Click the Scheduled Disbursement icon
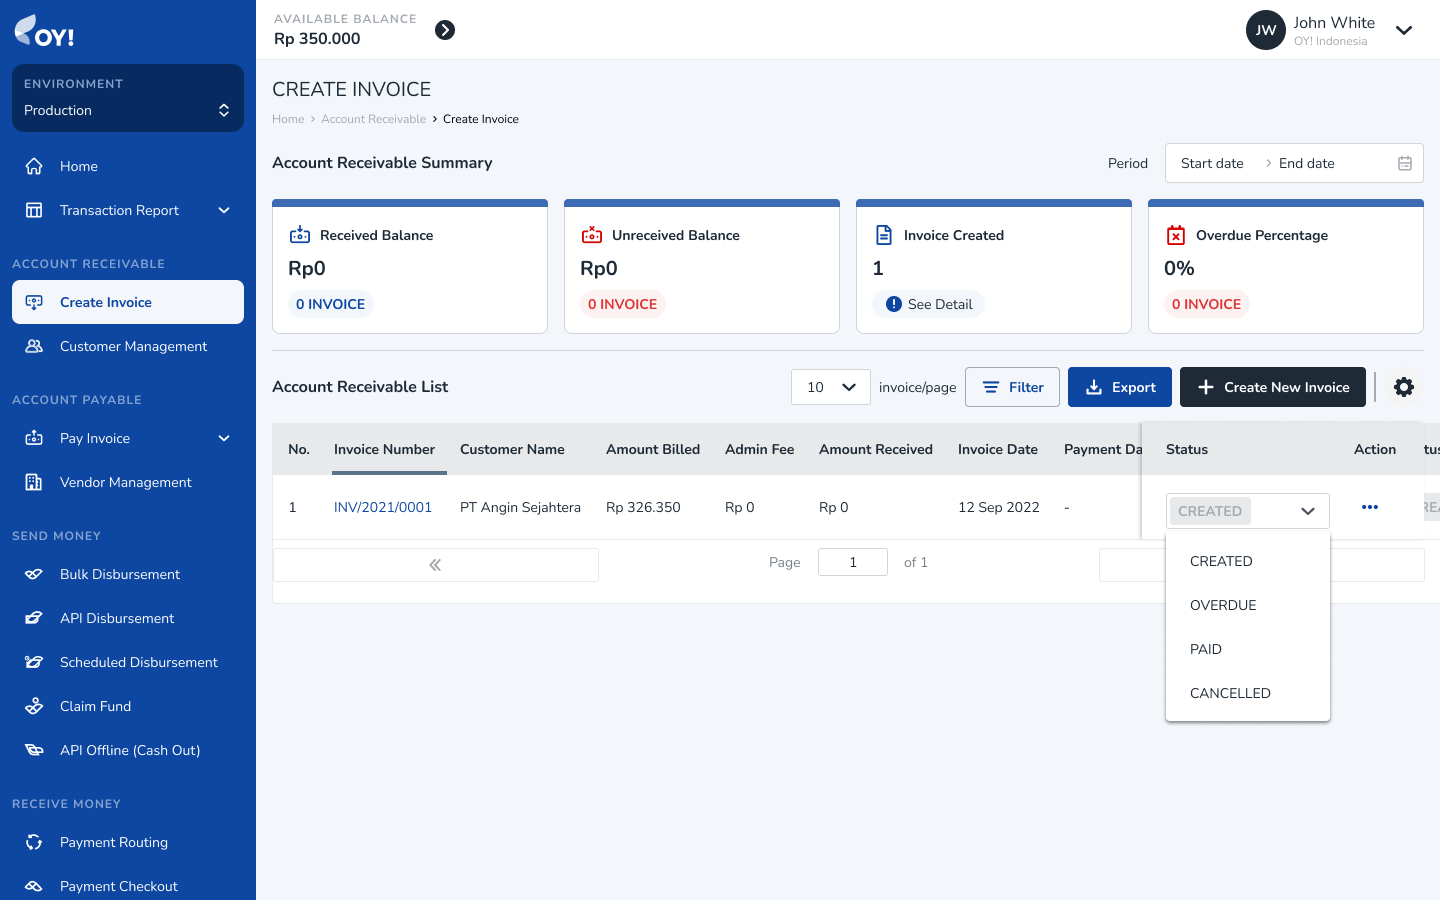 pyautogui.click(x=34, y=662)
